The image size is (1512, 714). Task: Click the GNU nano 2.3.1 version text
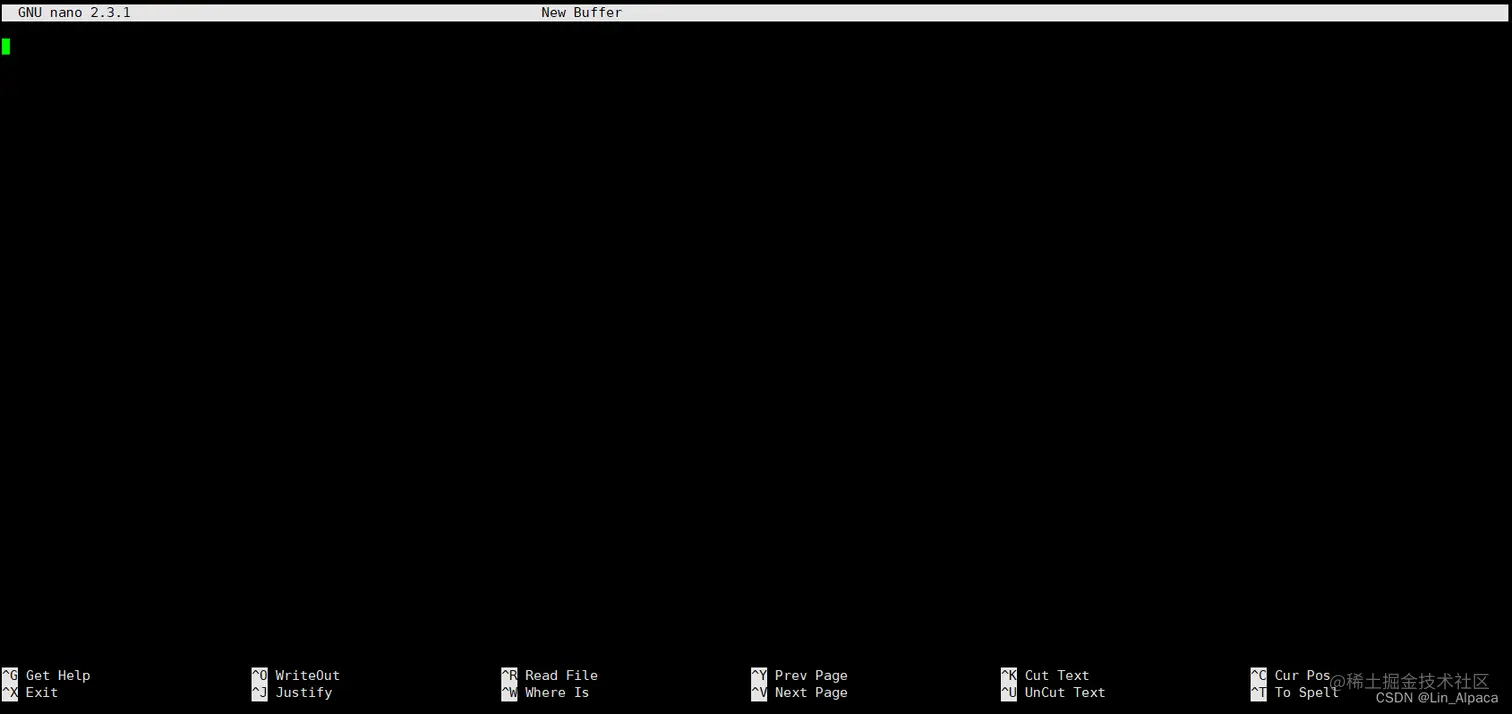pos(74,13)
